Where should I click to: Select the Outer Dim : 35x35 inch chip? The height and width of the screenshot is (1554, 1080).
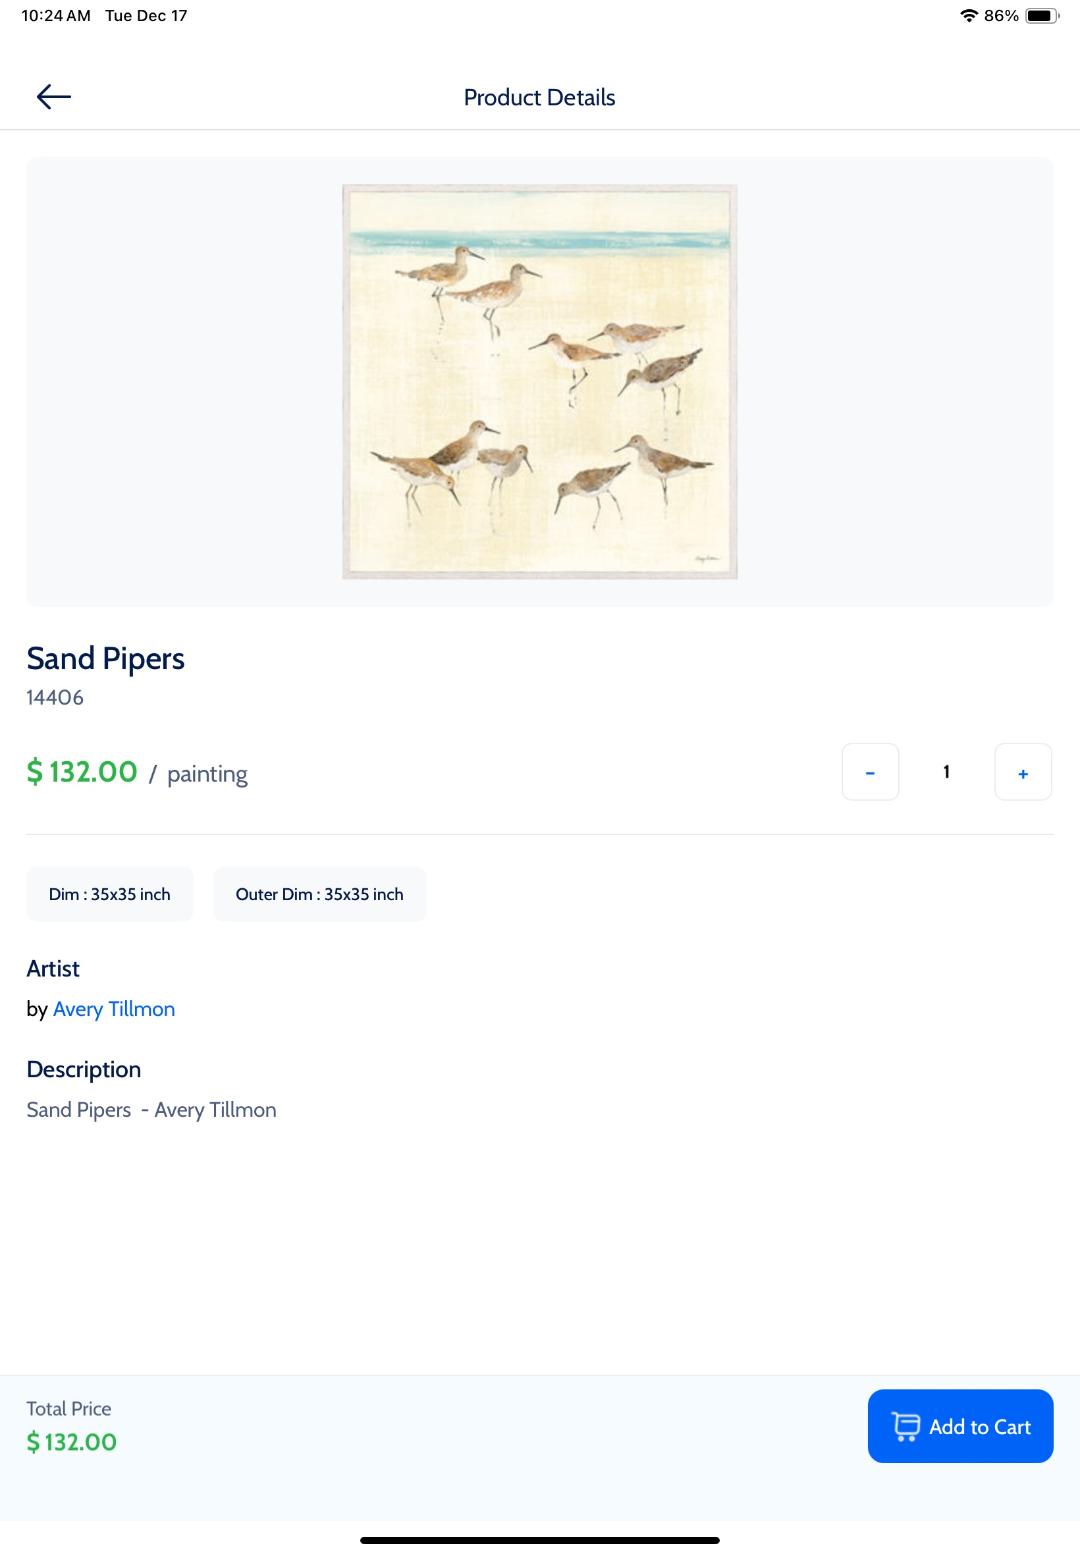(319, 893)
